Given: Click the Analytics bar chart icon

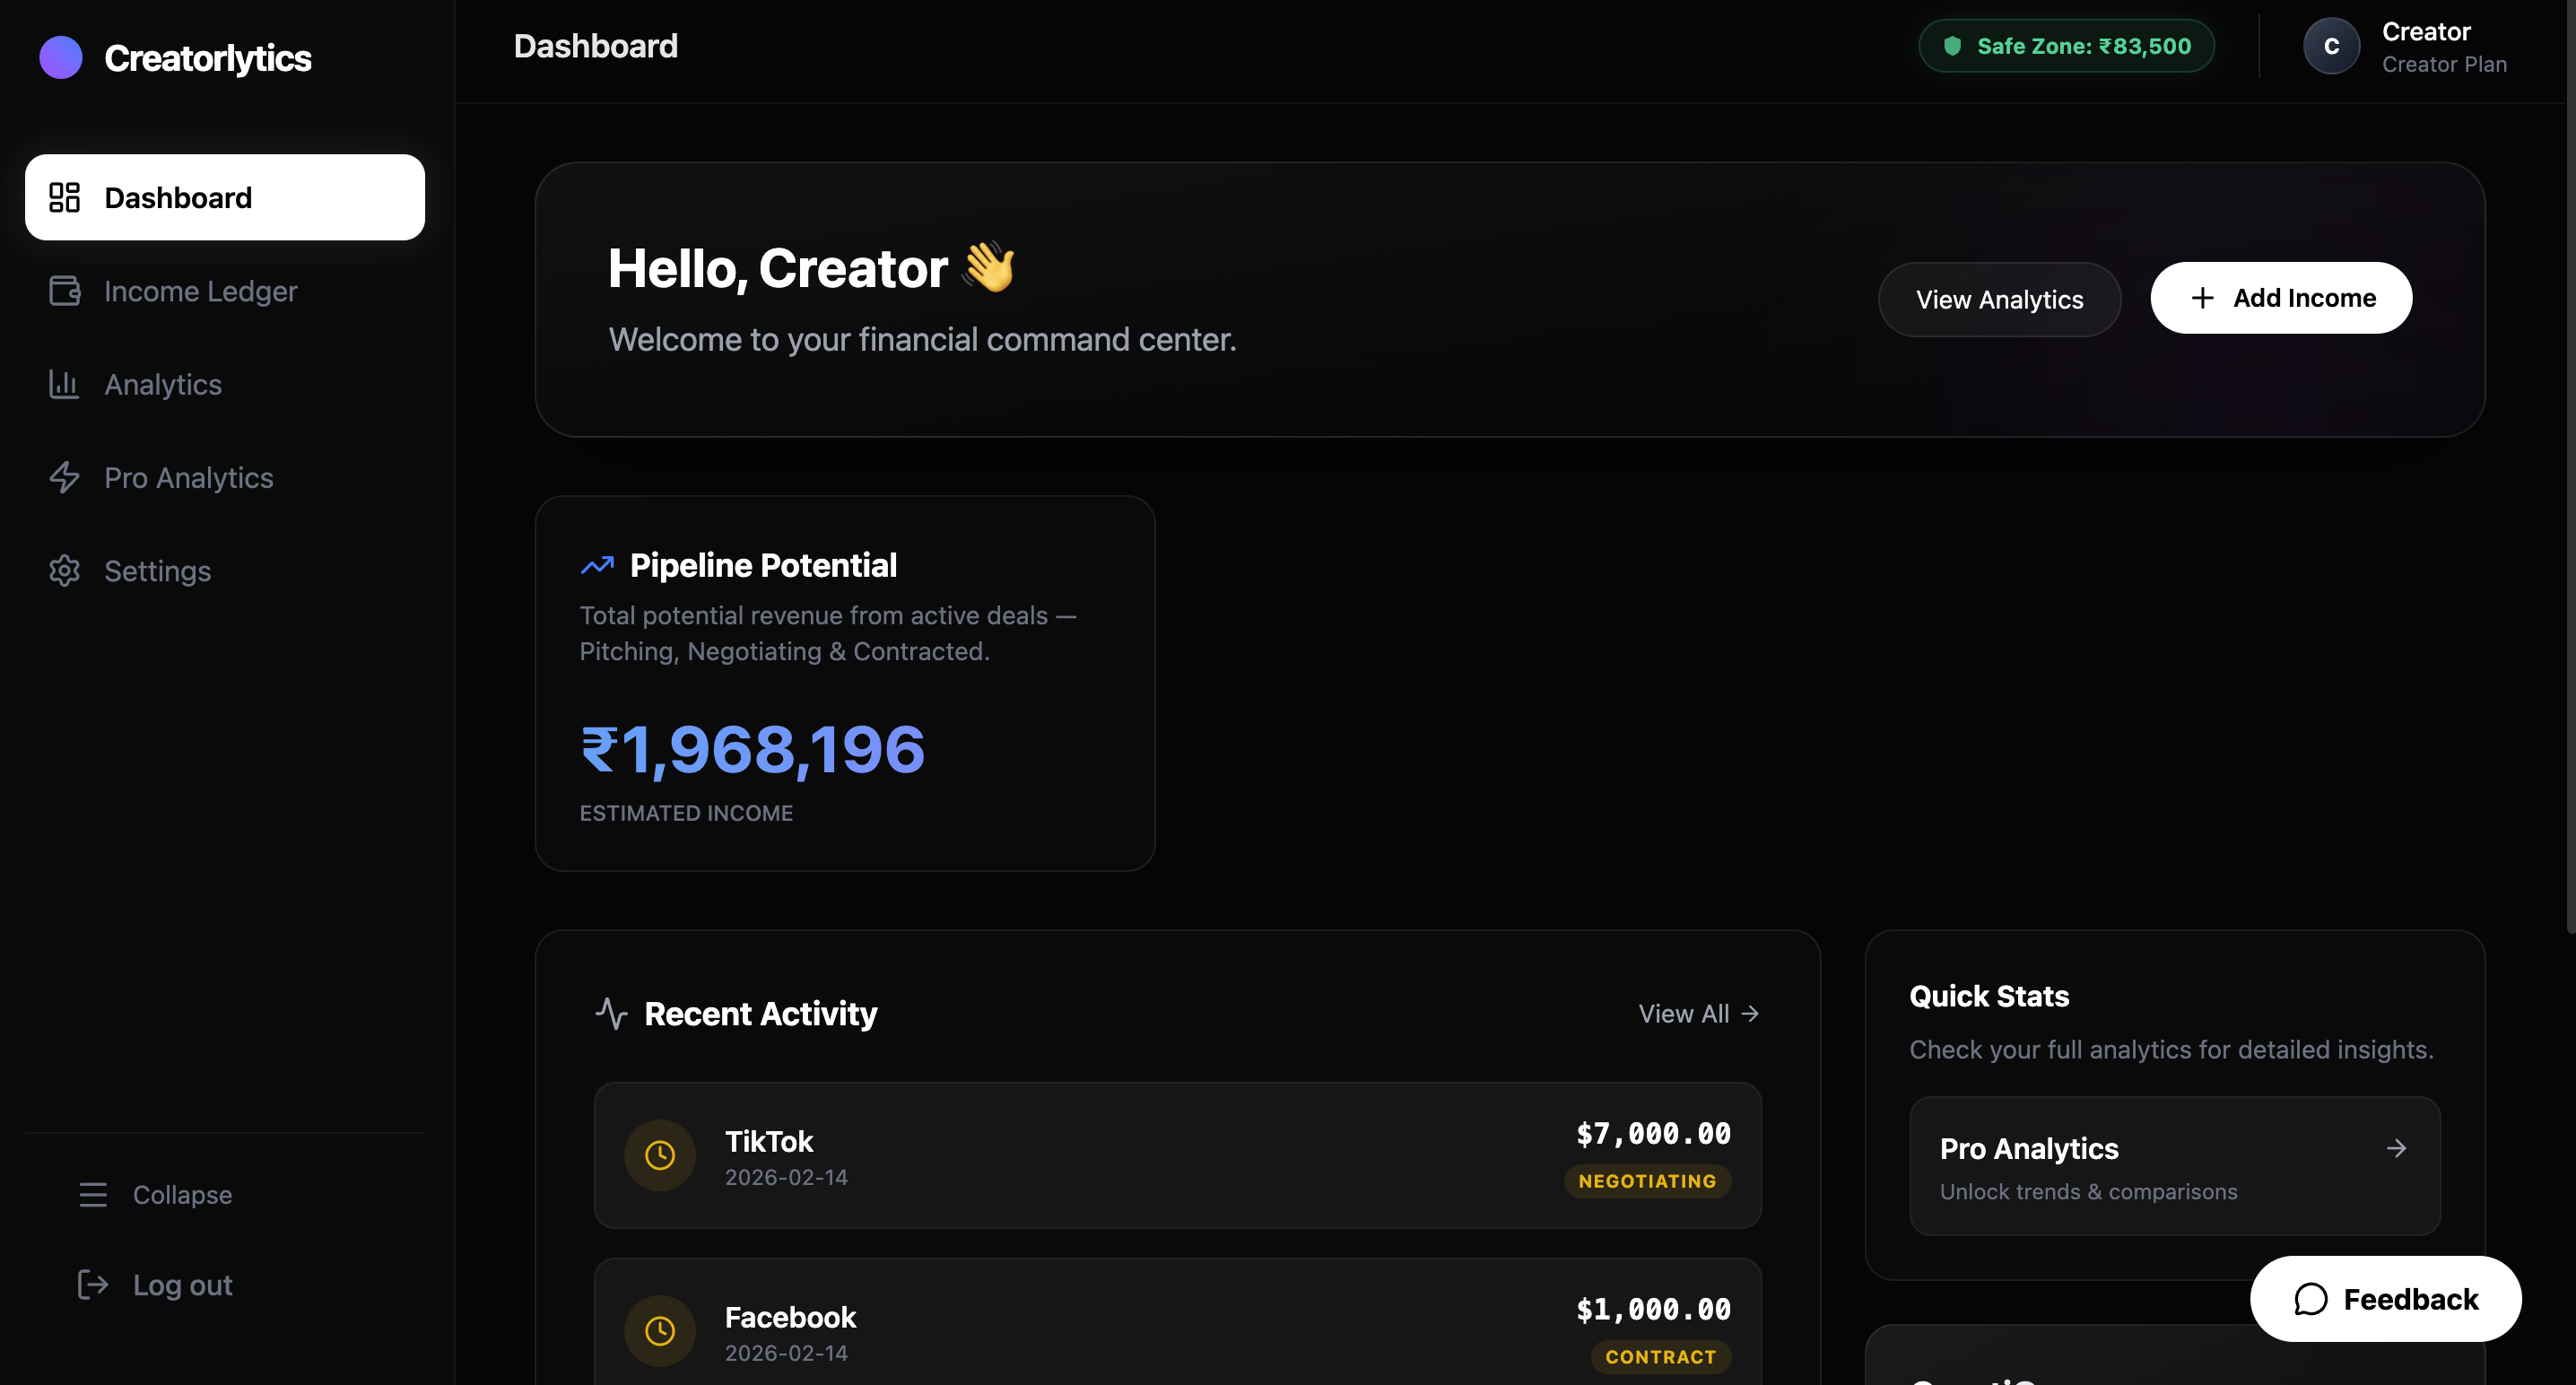Looking at the screenshot, I should (x=64, y=384).
